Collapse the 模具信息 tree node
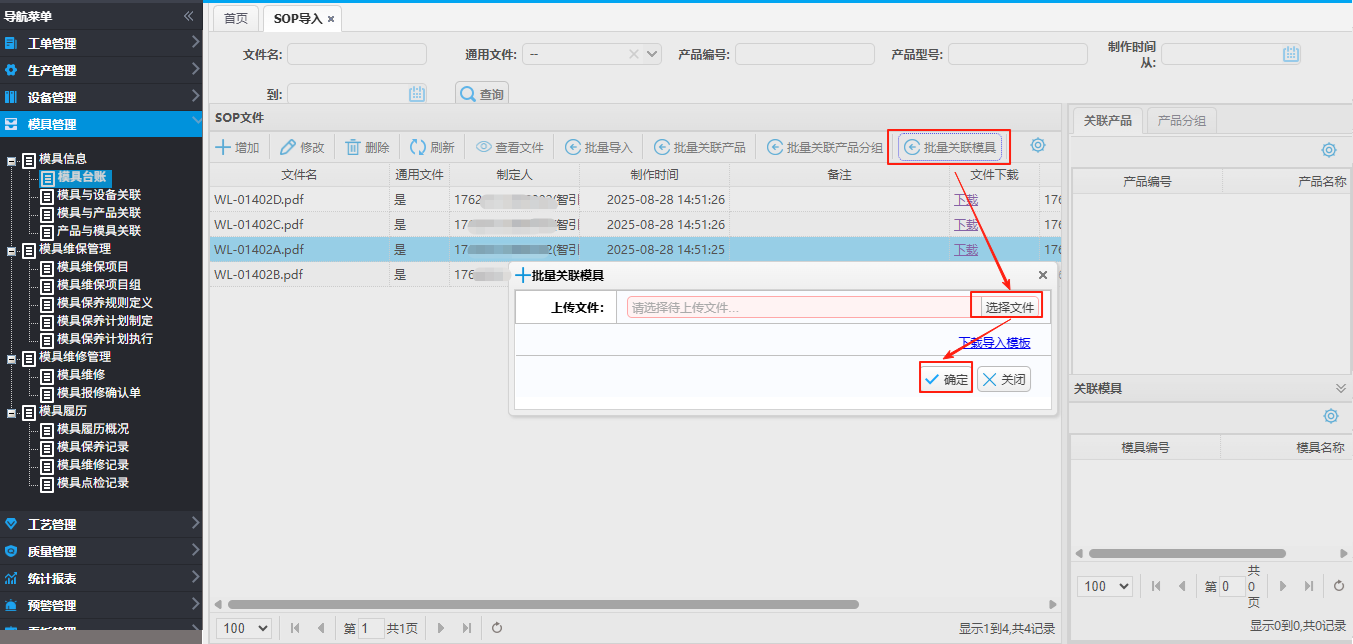1353x644 pixels. click(x=12, y=159)
